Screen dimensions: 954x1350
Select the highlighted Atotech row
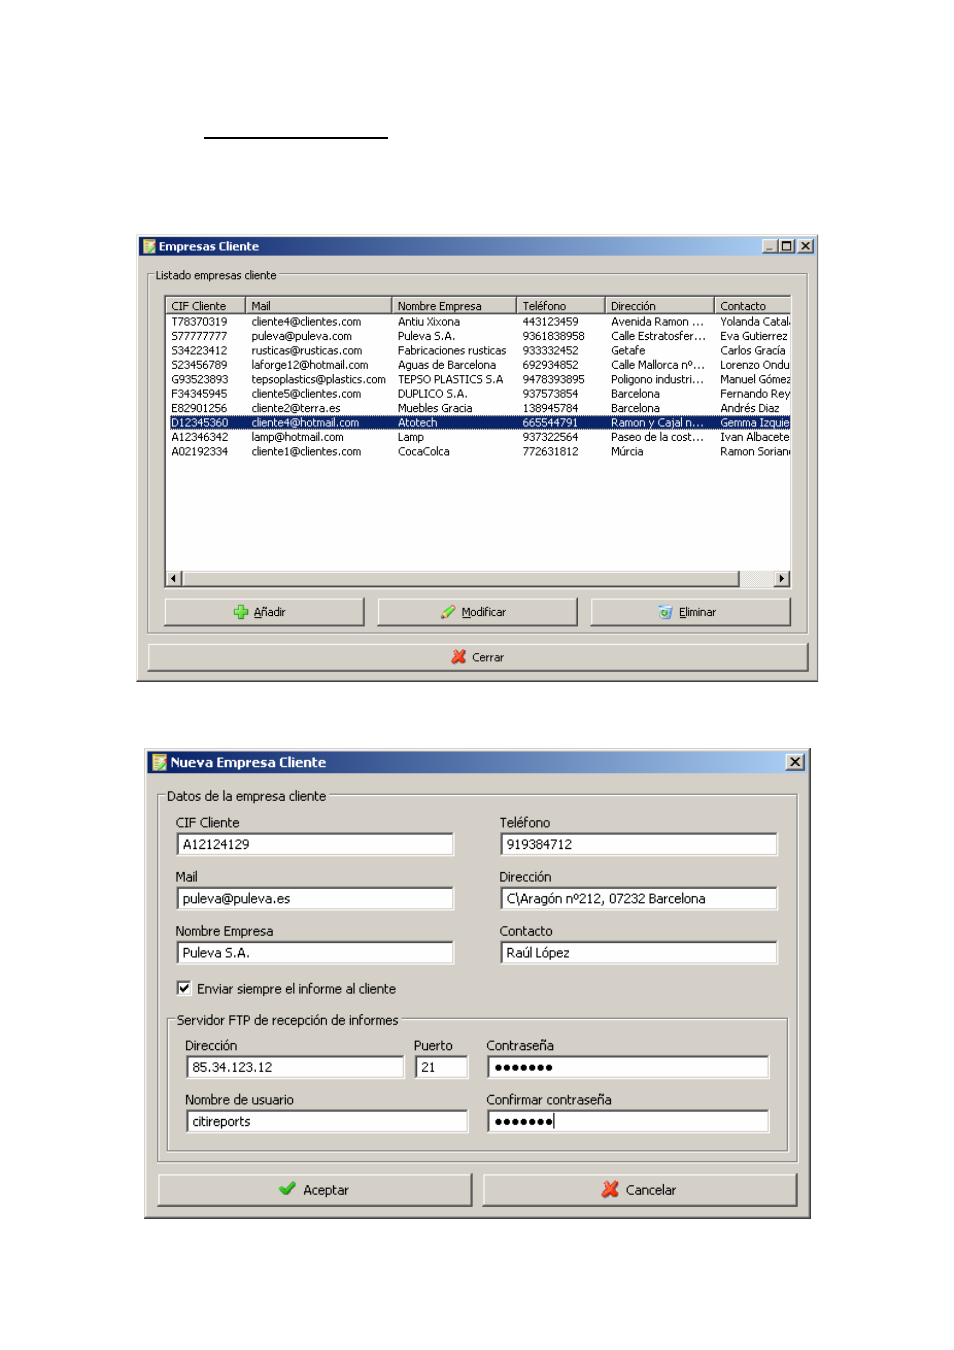[478, 423]
